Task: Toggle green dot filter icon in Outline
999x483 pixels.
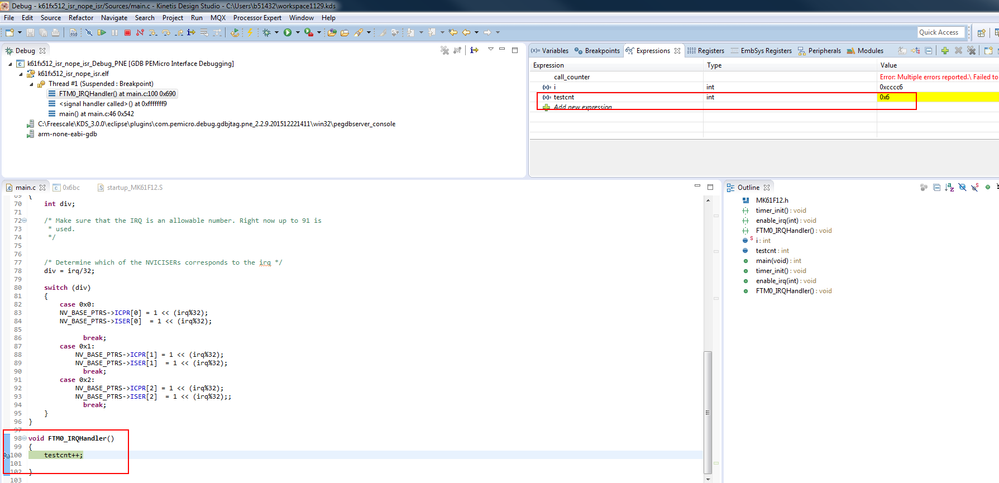Action: click(988, 187)
